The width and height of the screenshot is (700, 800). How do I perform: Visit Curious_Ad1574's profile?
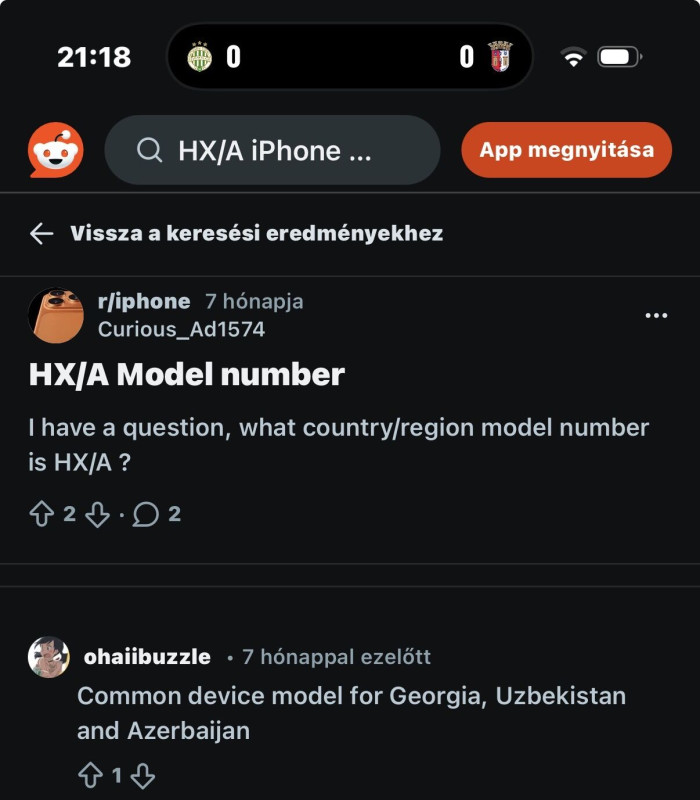[x=181, y=329]
